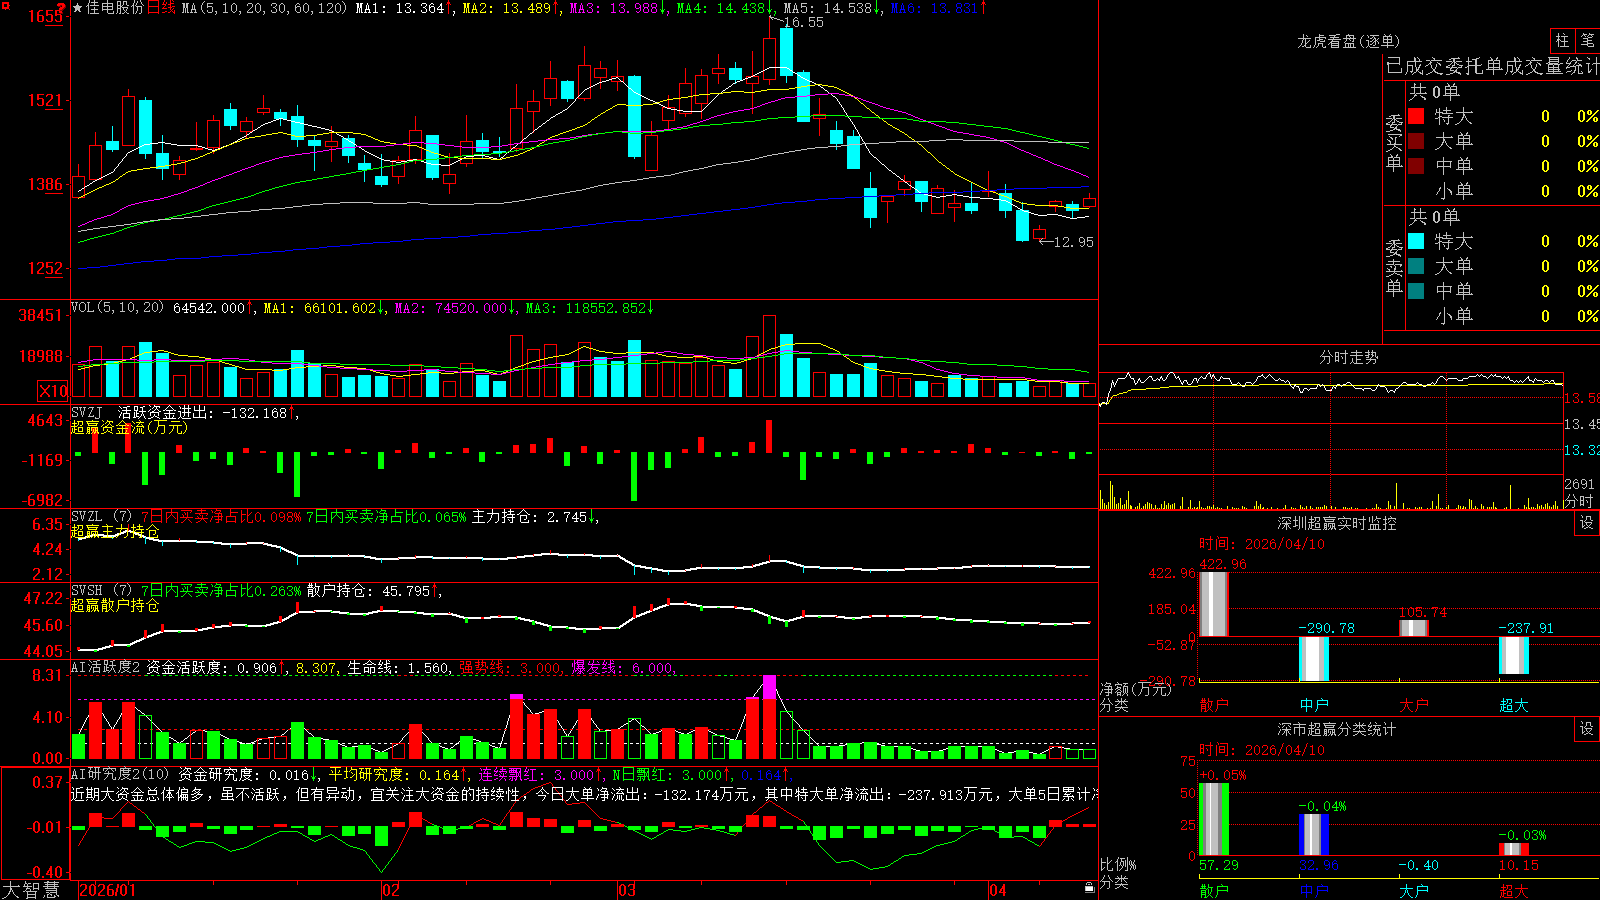Click the SVZL (7) indicator name
1600x900 pixels.
click(x=101, y=516)
